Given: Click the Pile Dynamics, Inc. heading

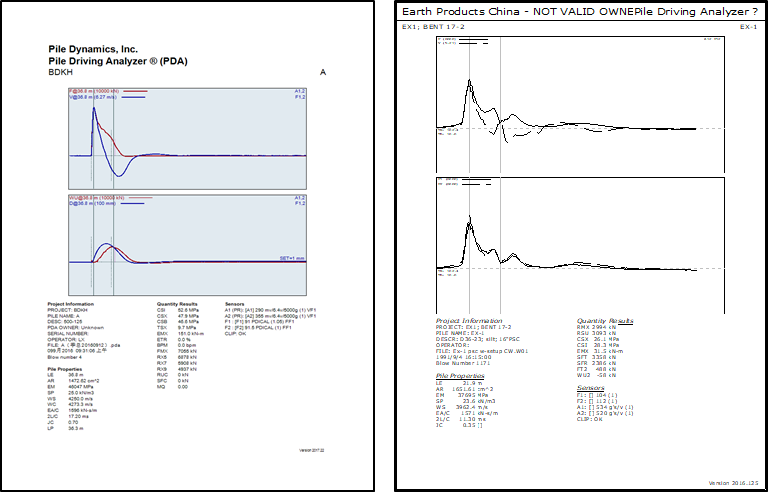Looking at the screenshot, I should click(93, 48).
